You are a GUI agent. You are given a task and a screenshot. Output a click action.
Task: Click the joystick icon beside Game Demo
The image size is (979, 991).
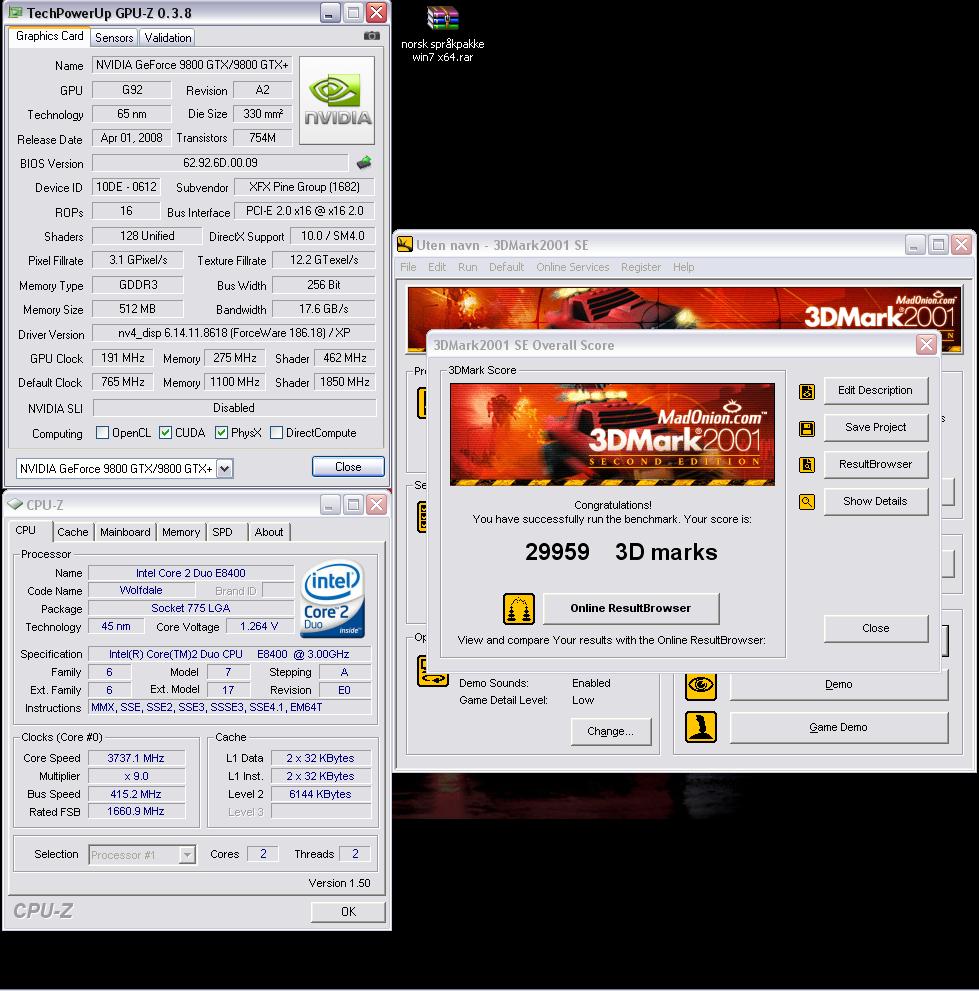point(701,727)
